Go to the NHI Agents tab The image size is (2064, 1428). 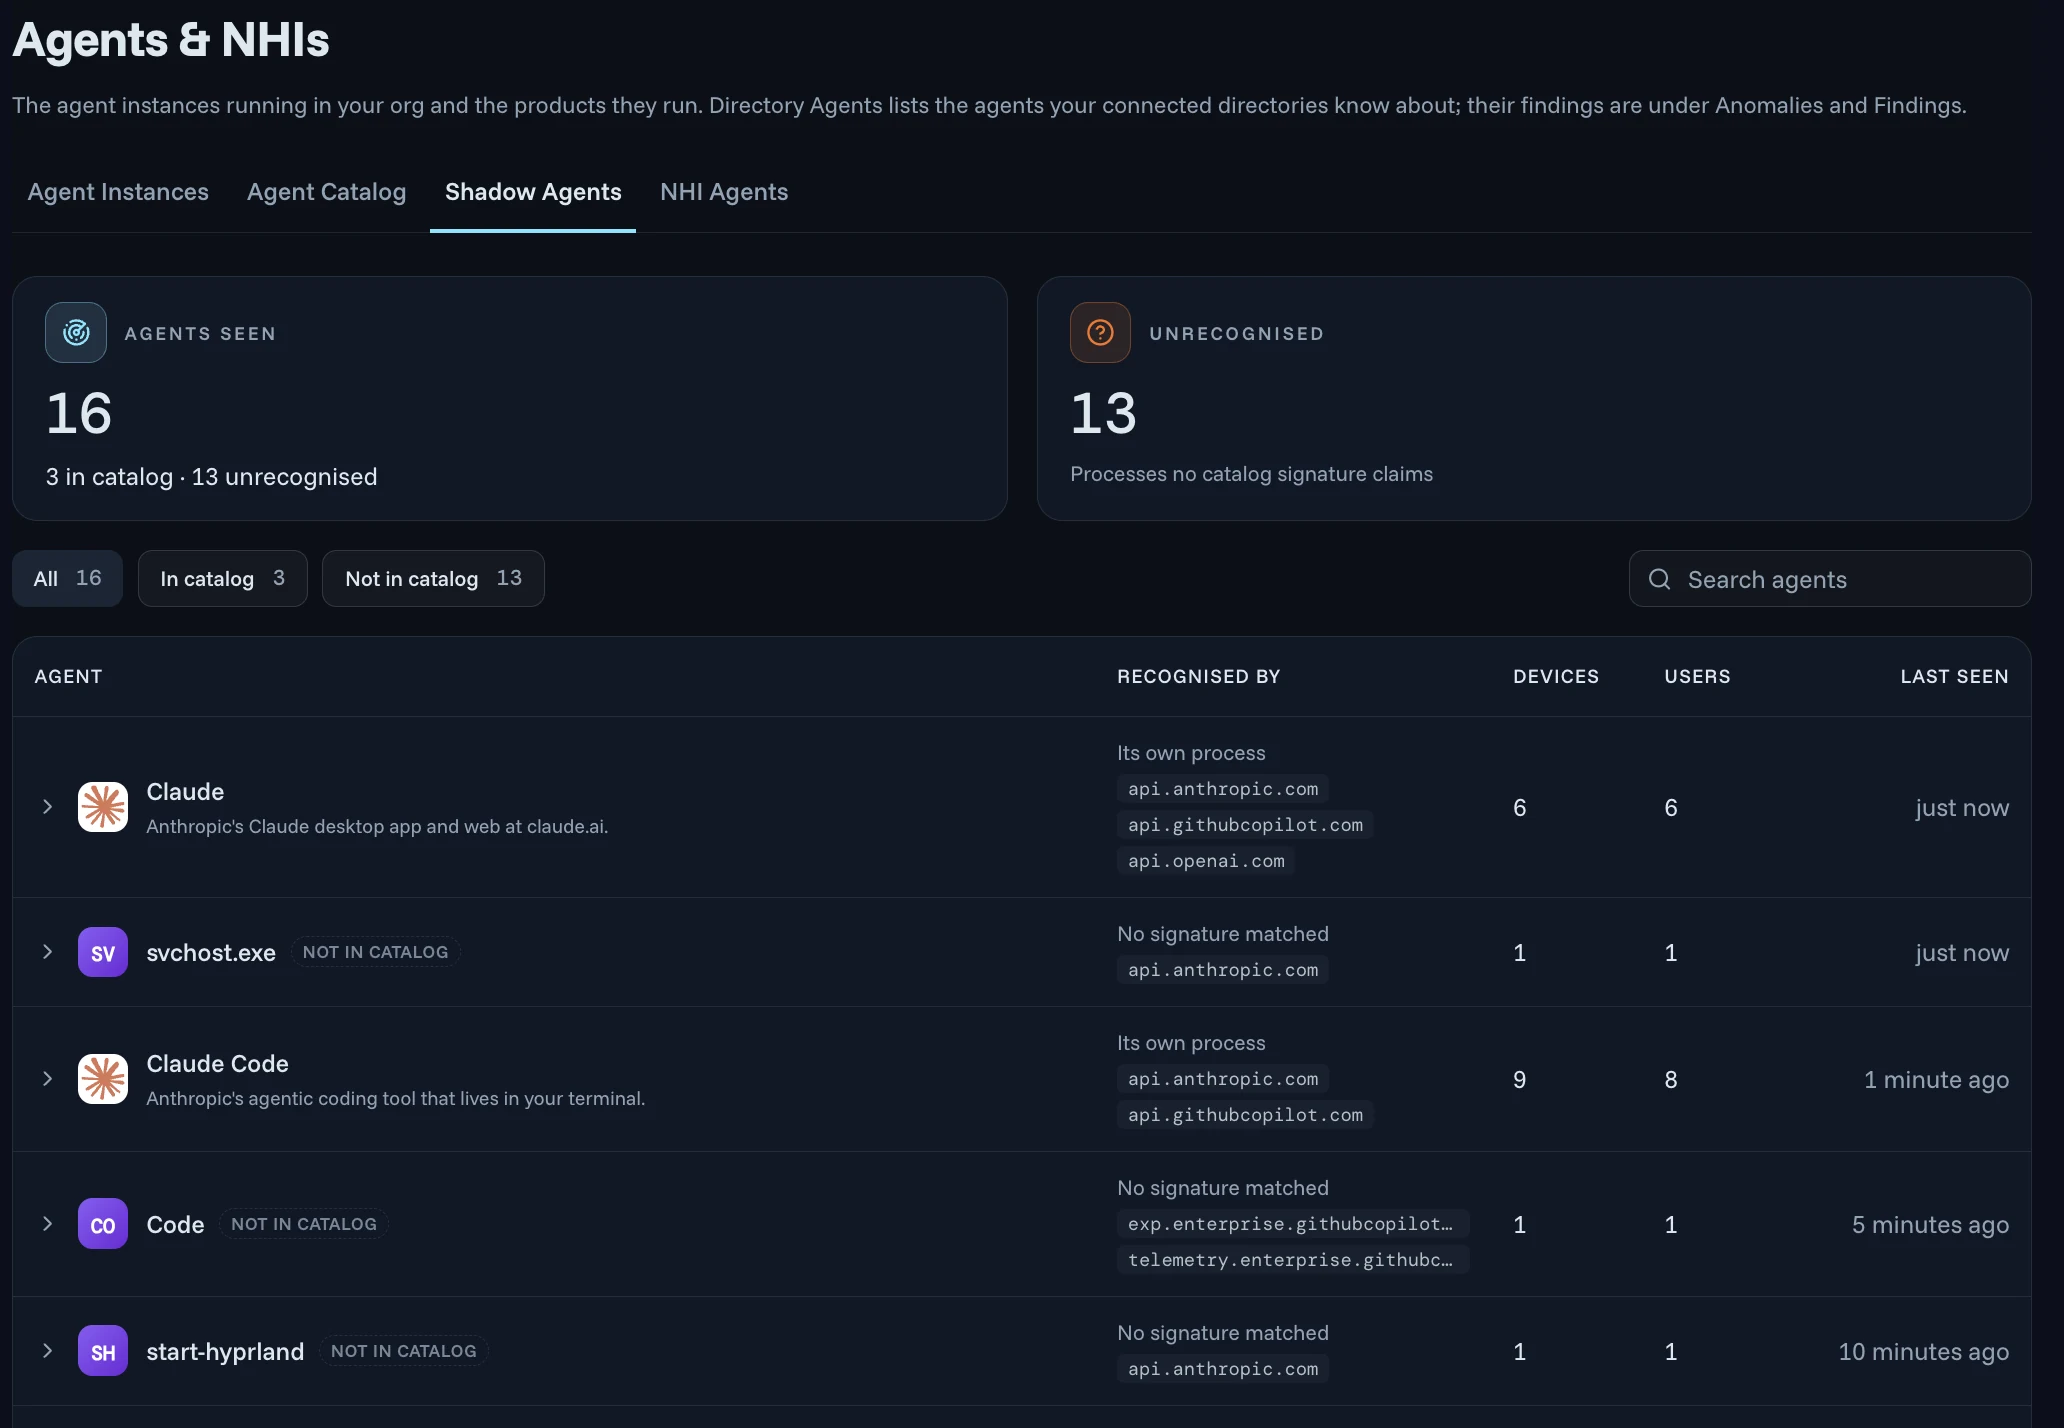tap(724, 192)
